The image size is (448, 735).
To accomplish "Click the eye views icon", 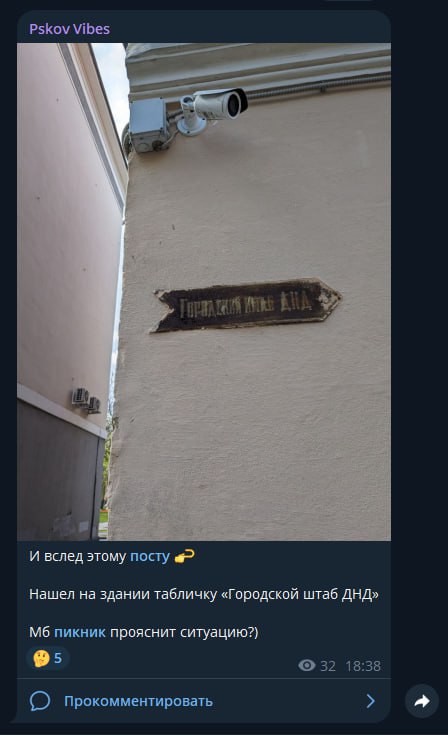I will [306, 666].
